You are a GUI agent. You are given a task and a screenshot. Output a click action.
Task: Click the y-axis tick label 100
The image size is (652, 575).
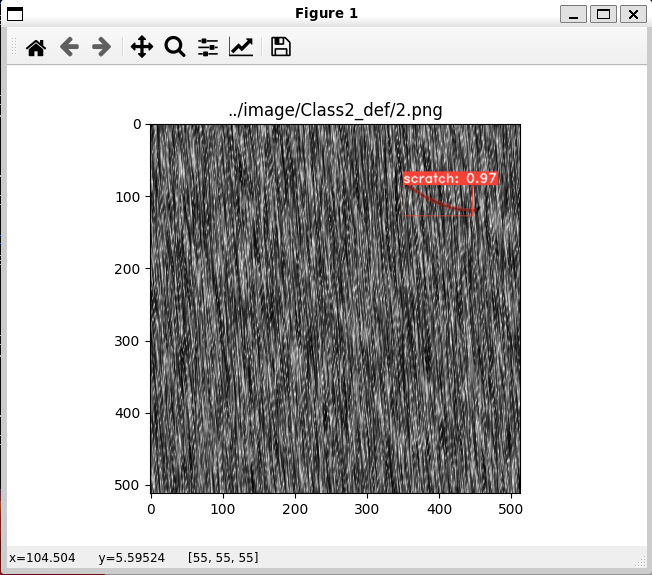(x=128, y=197)
